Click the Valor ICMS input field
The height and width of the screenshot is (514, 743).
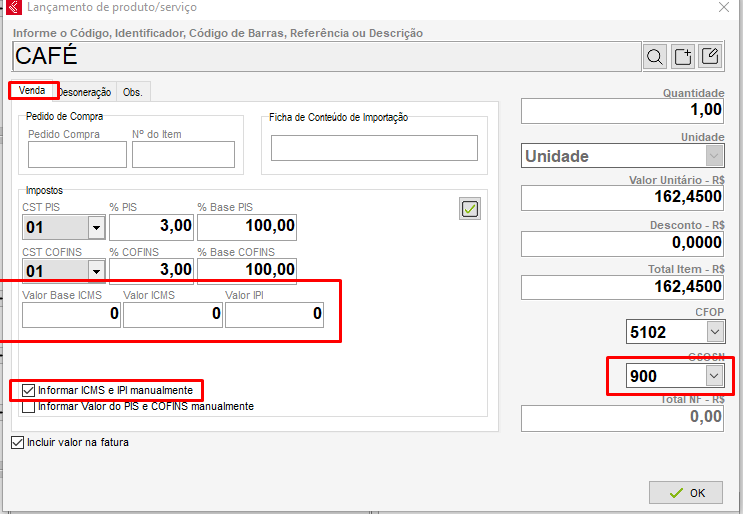point(173,315)
